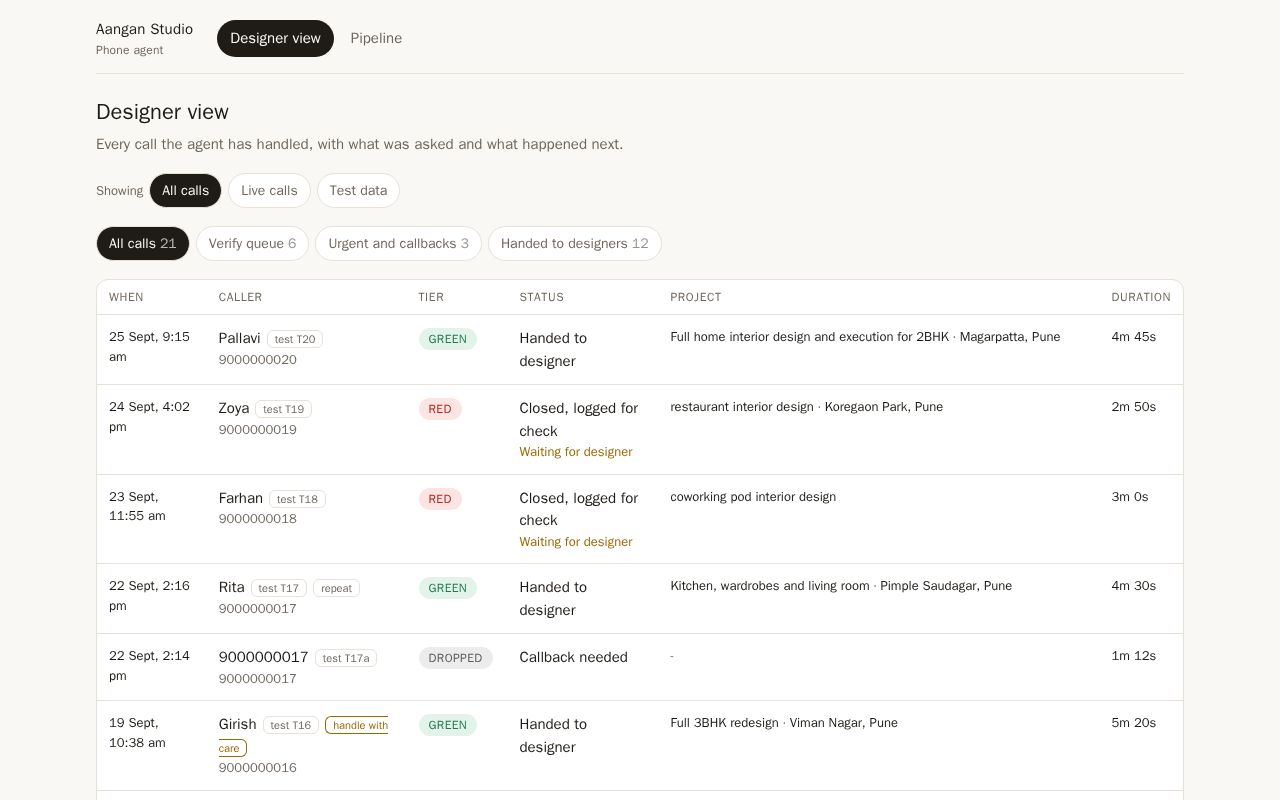
Task: Click the DROPPED tier badge
Action: (x=456, y=658)
